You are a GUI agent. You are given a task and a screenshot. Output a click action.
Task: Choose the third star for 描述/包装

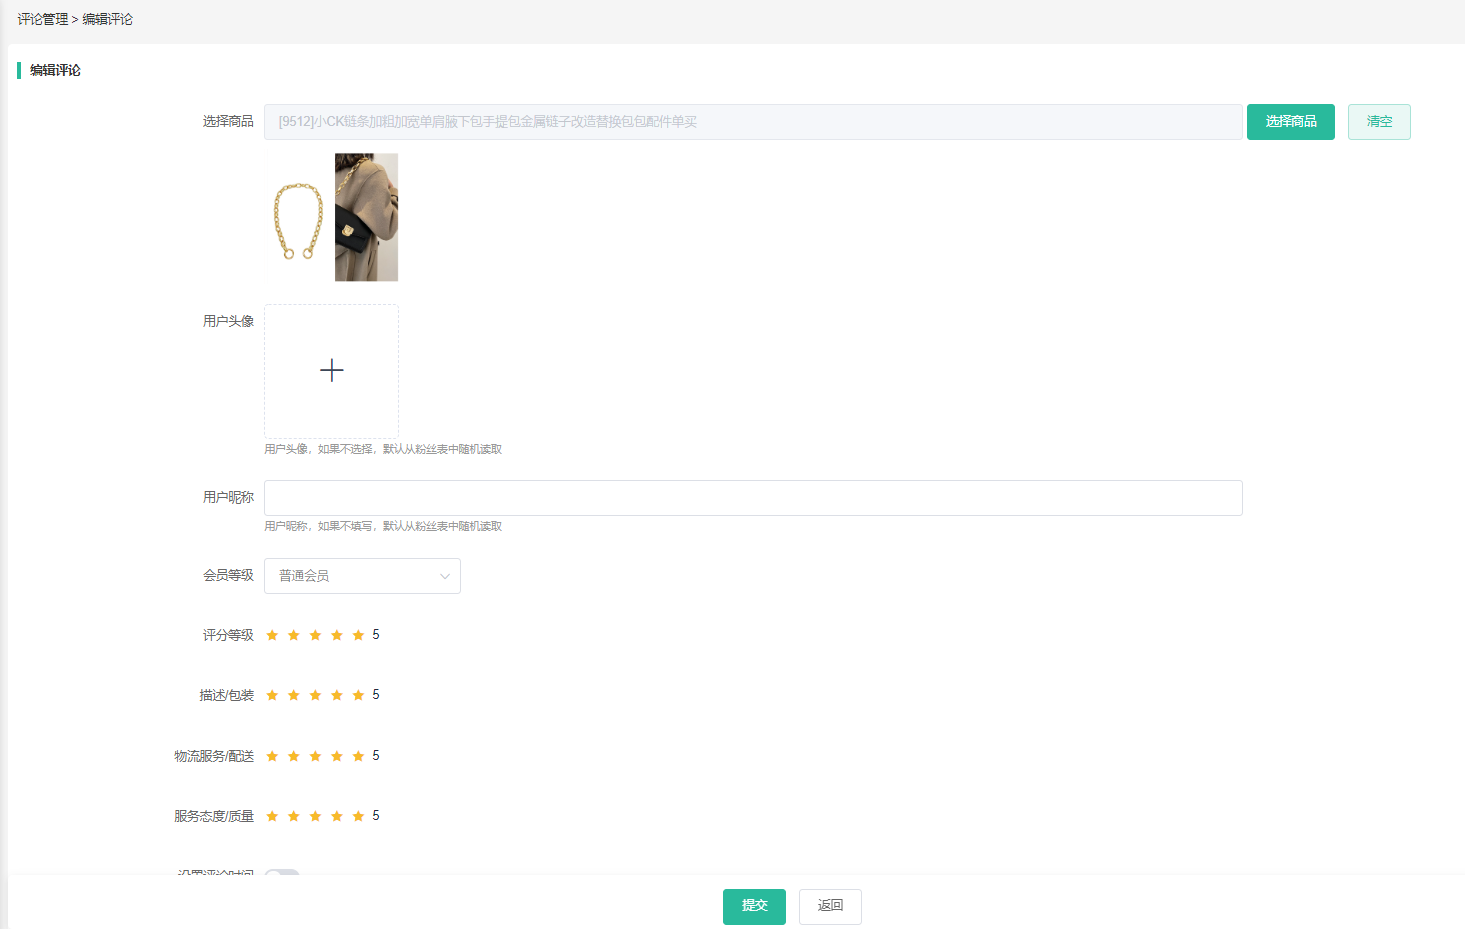click(315, 695)
